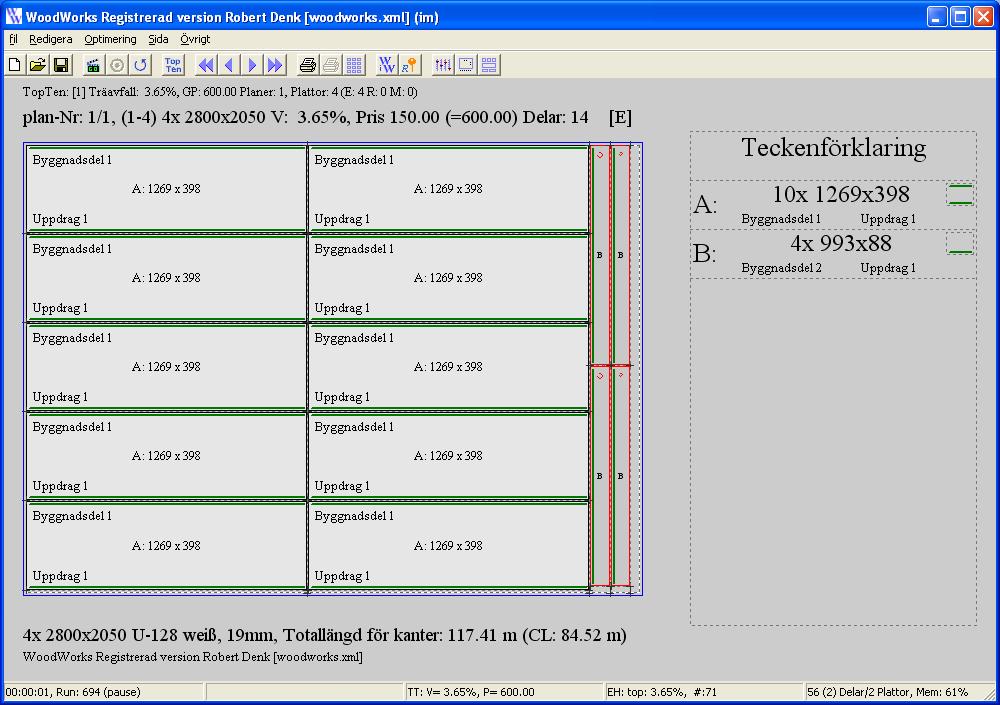Select the top-left A: 1269 x 398 panel
This screenshot has height=705, width=1000.
(166, 189)
